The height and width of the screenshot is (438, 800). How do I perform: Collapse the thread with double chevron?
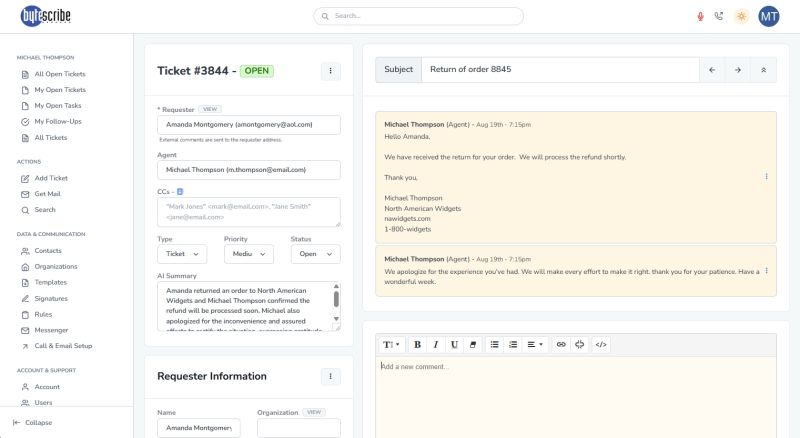coord(764,70)
